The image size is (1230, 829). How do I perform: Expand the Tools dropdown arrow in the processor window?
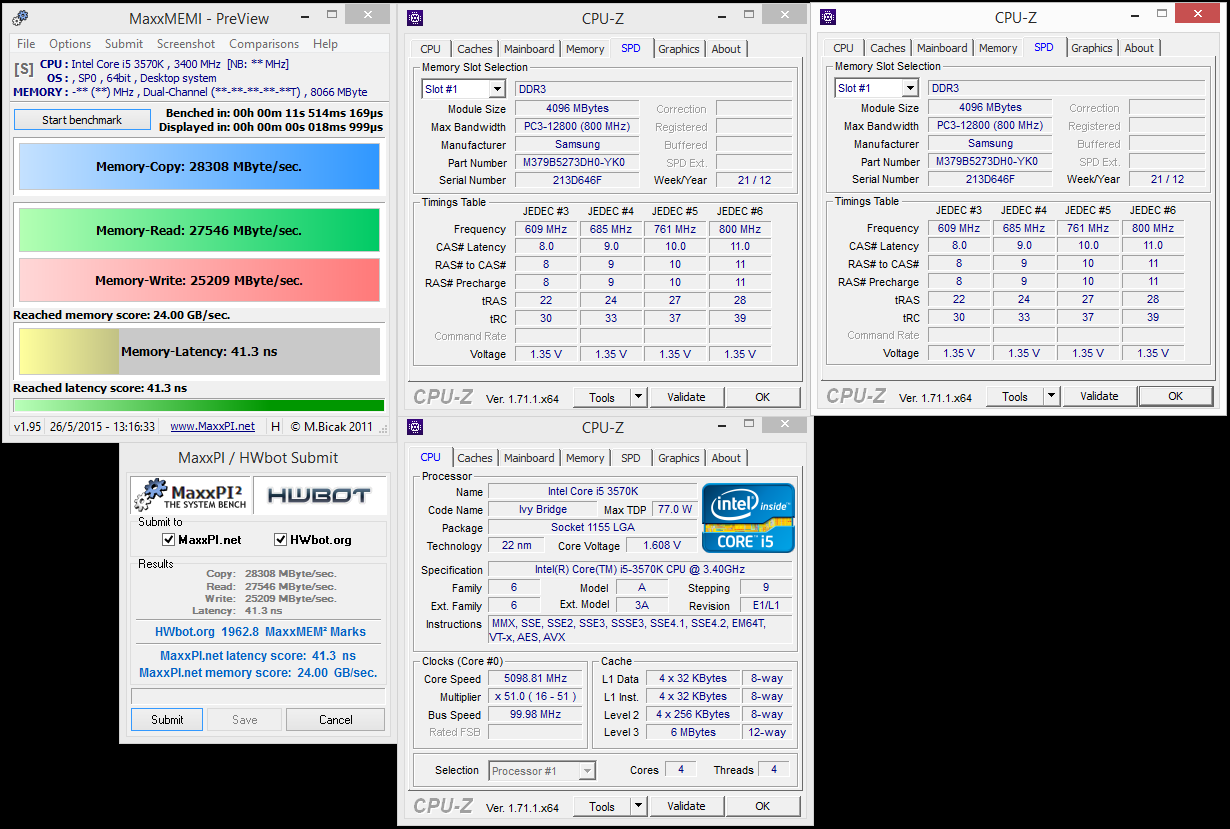[x=638, y=806]
